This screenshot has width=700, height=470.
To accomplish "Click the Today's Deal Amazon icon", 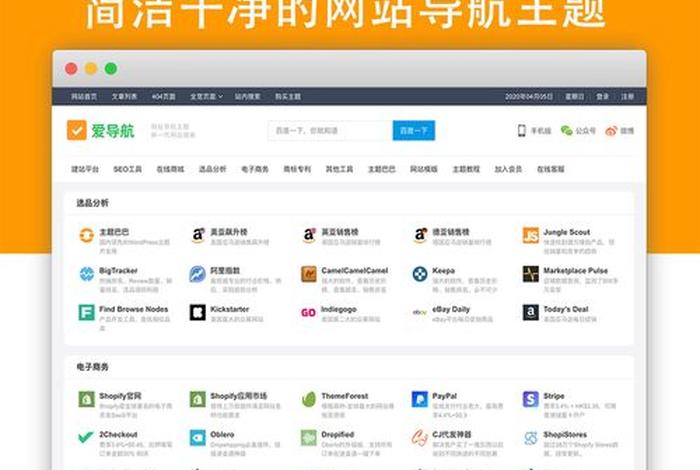I will coord(530,312).
